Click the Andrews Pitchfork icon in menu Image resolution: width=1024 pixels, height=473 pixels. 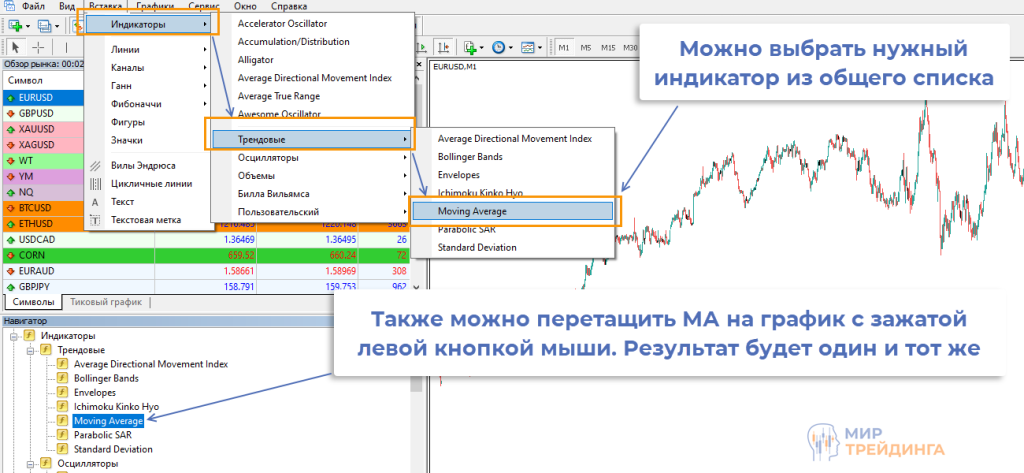[x=96, y=166]
